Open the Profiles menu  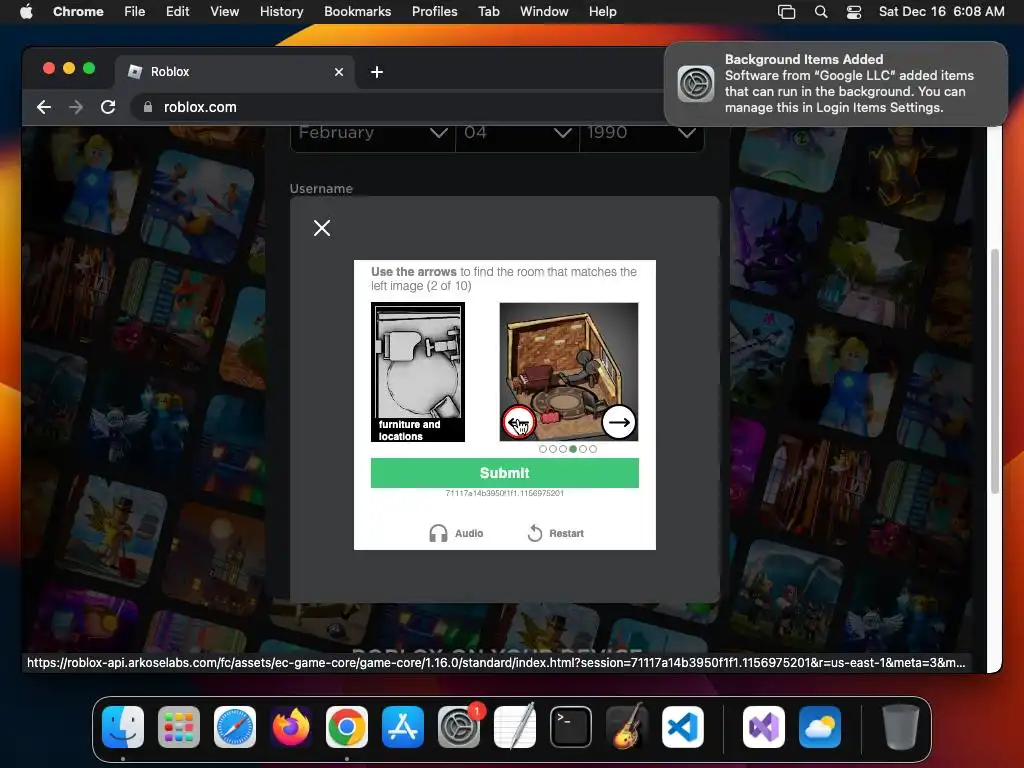434,12
